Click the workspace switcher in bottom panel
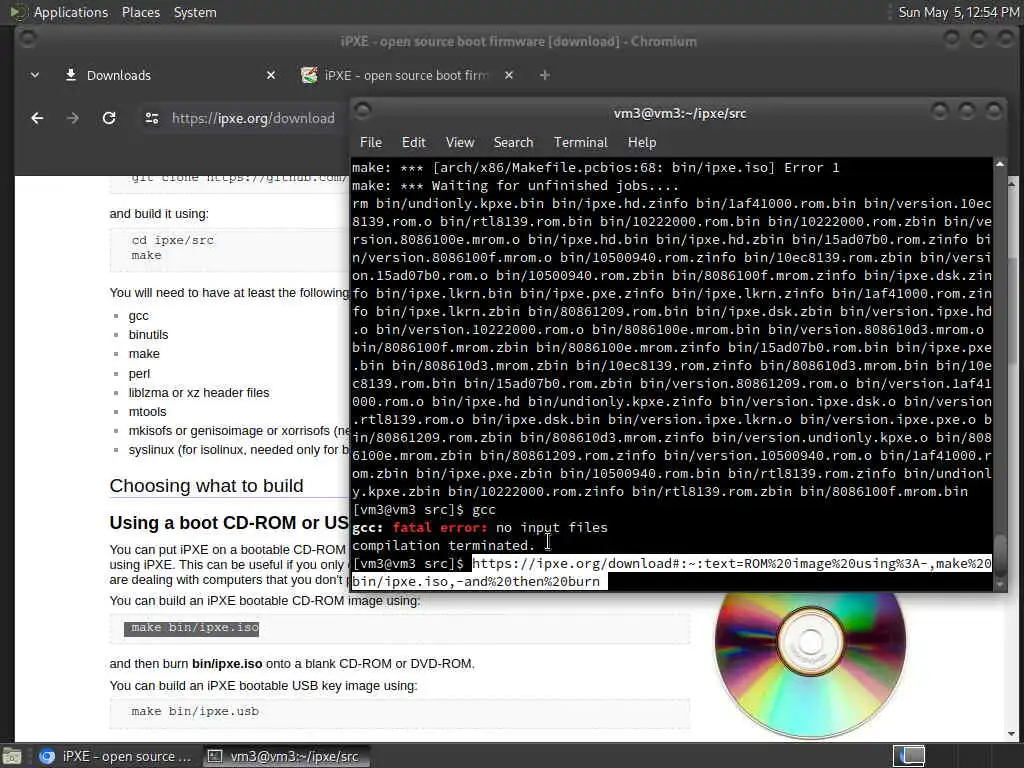 click(x=909, y=756)
